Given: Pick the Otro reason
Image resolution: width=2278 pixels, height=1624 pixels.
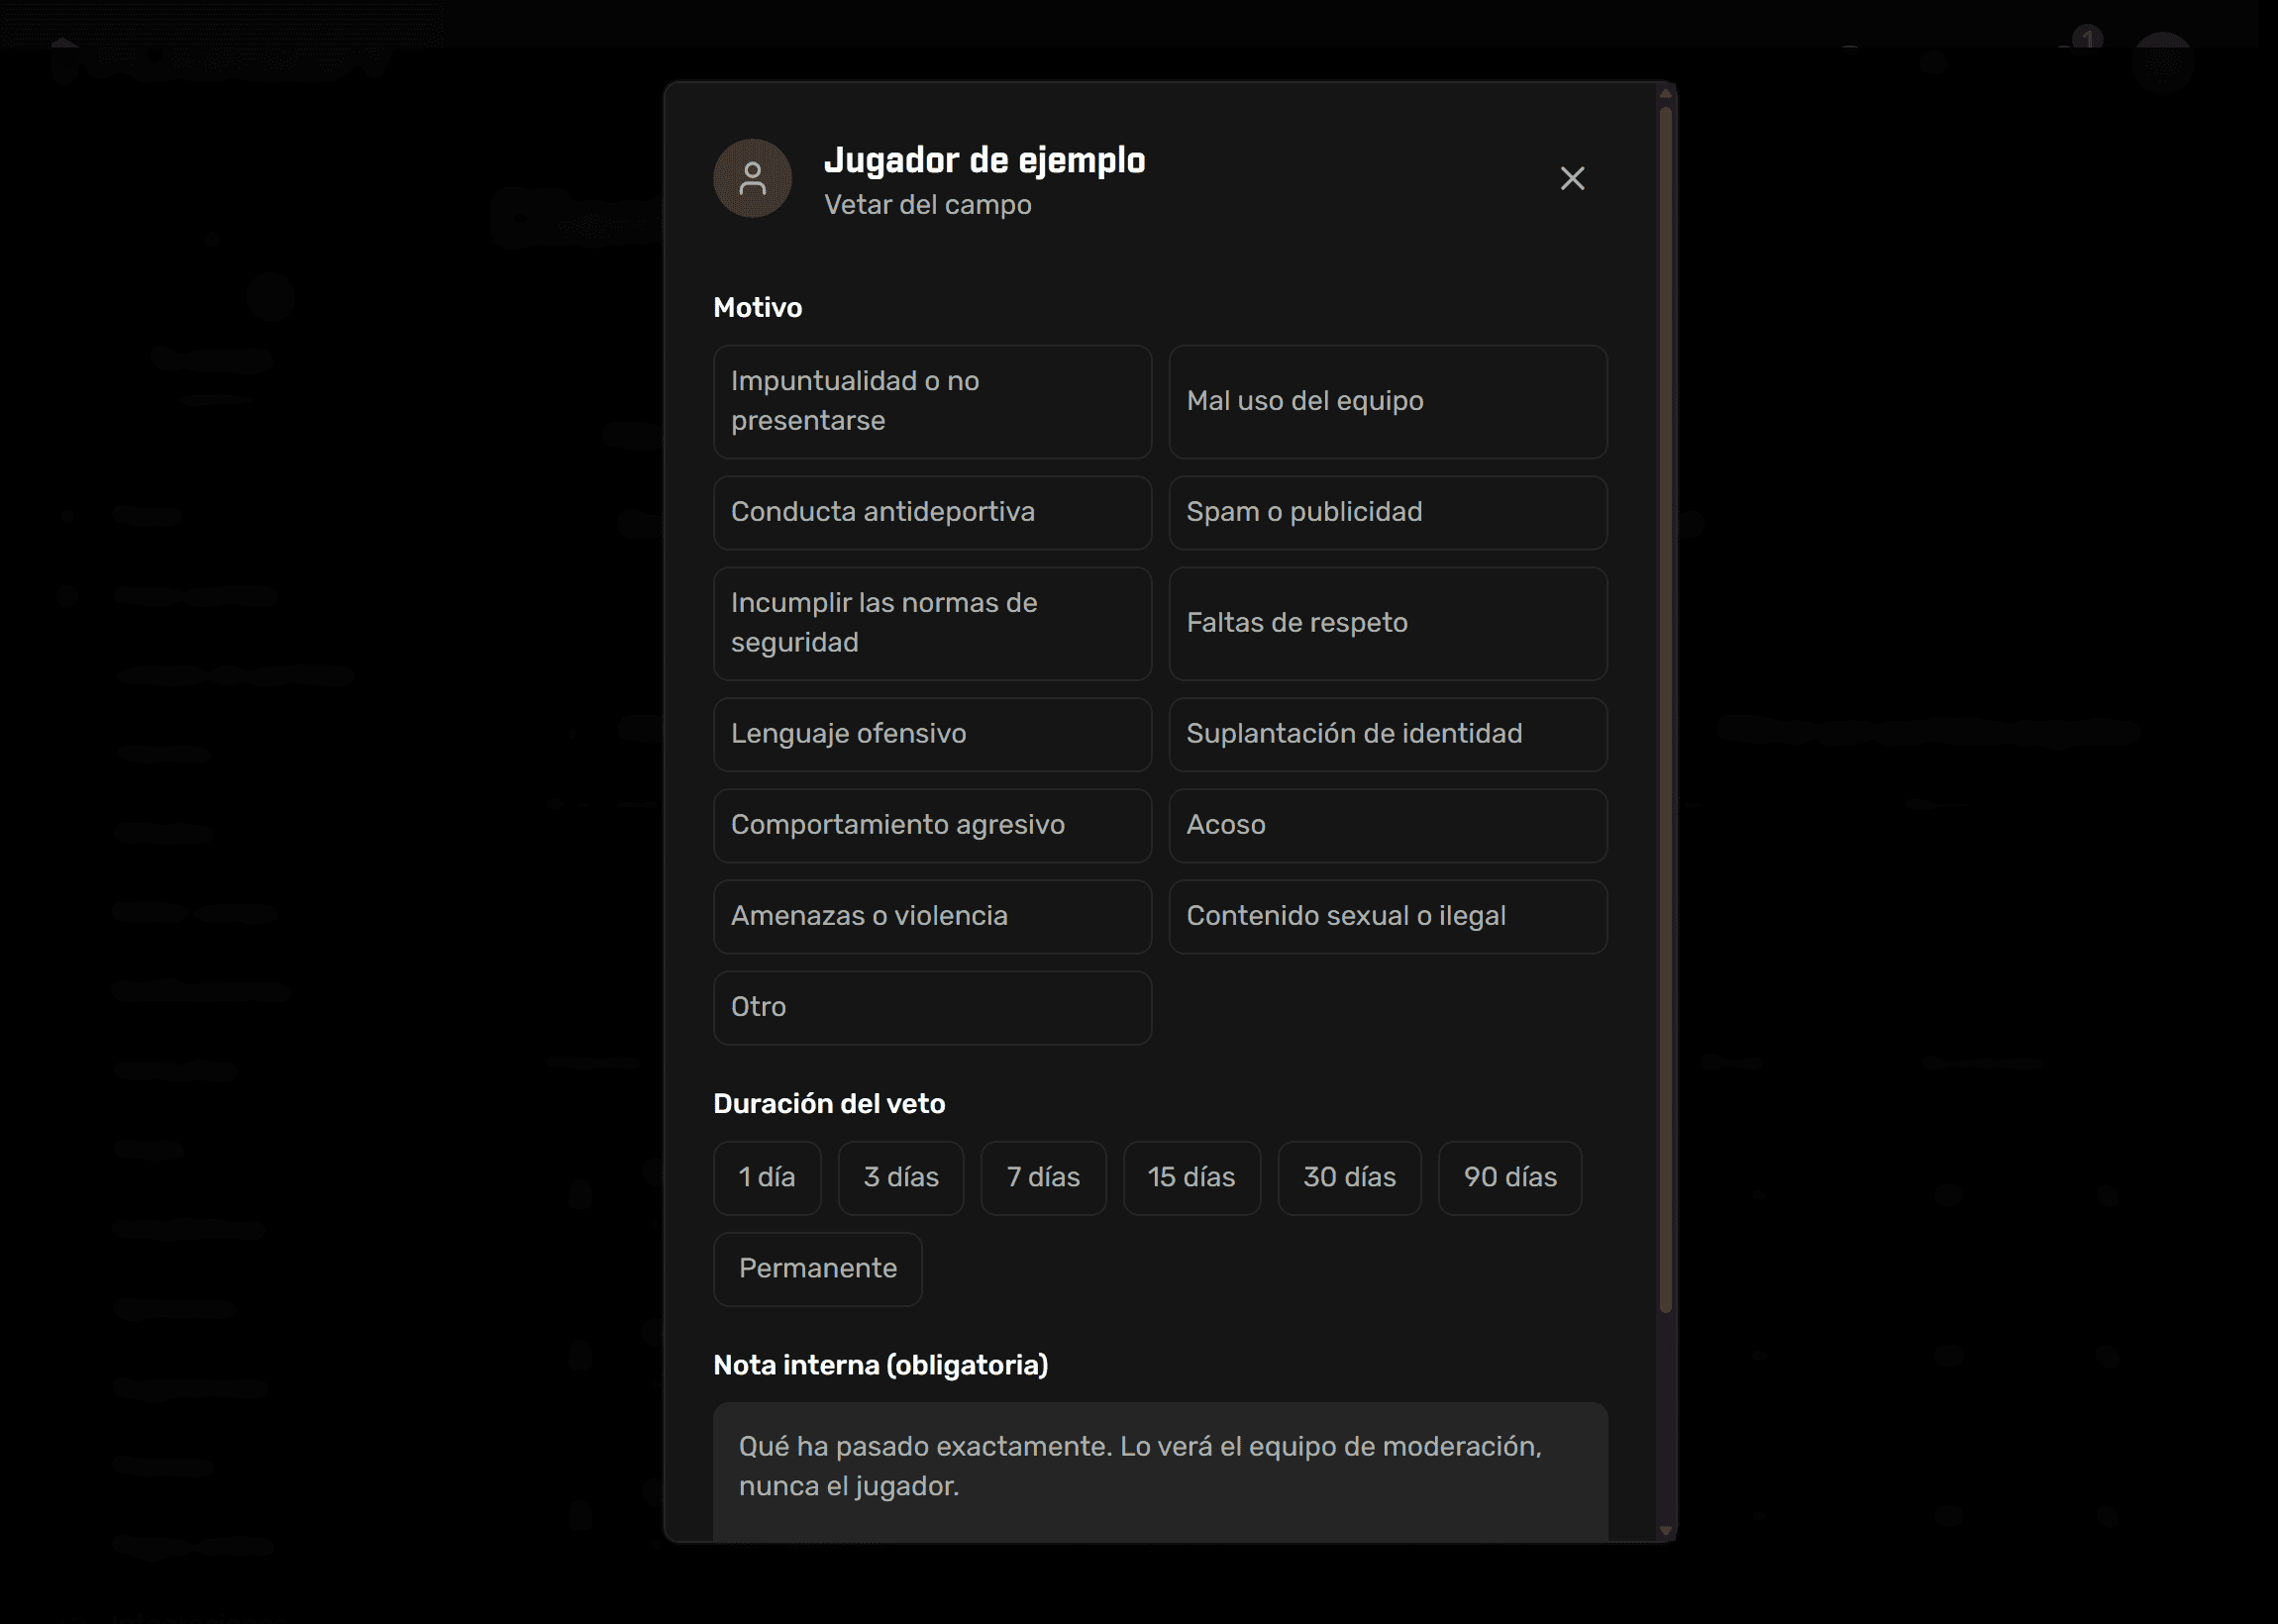Looking at the screenshot, I should tap(932, 1008).
